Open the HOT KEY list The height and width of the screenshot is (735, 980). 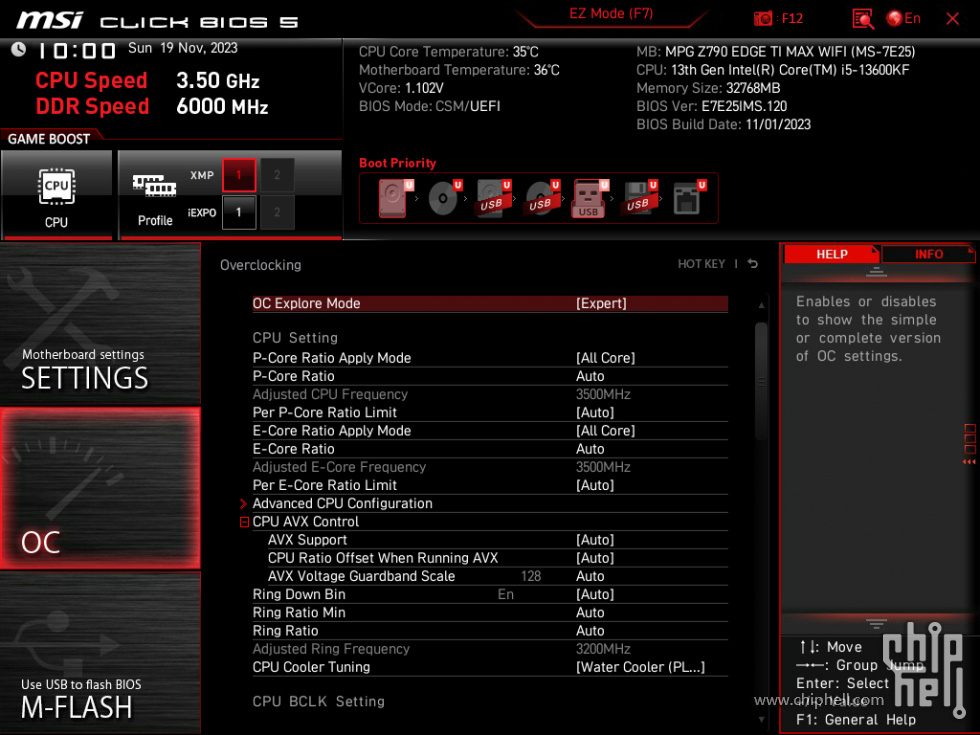point(701,264)
